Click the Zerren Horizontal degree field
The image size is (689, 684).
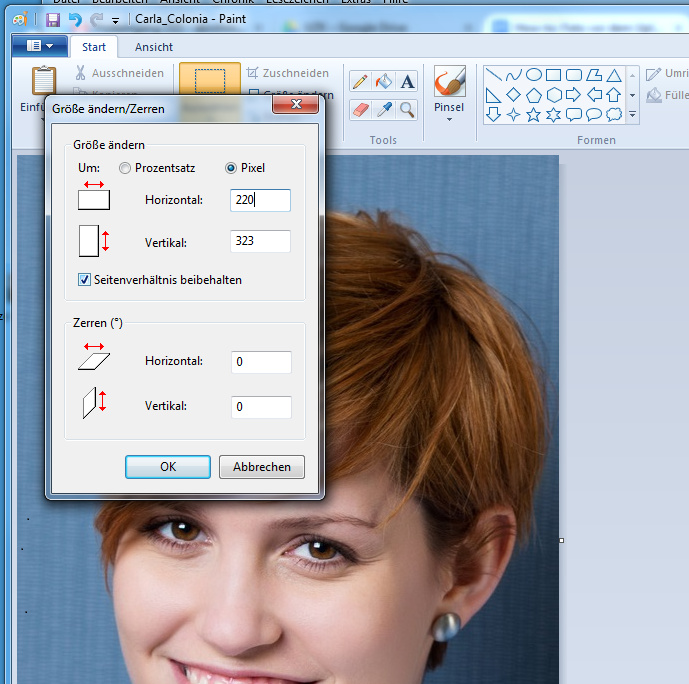pyautogui.click(x=261, y=362)
